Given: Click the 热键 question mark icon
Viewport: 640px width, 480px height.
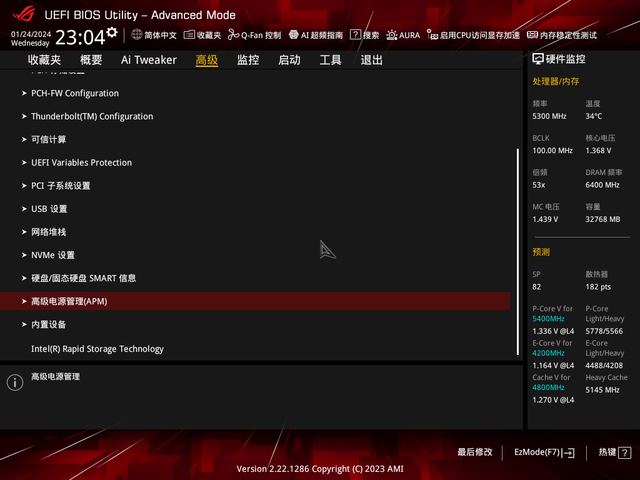Looking at the screenshot, I should click(624, 452).
